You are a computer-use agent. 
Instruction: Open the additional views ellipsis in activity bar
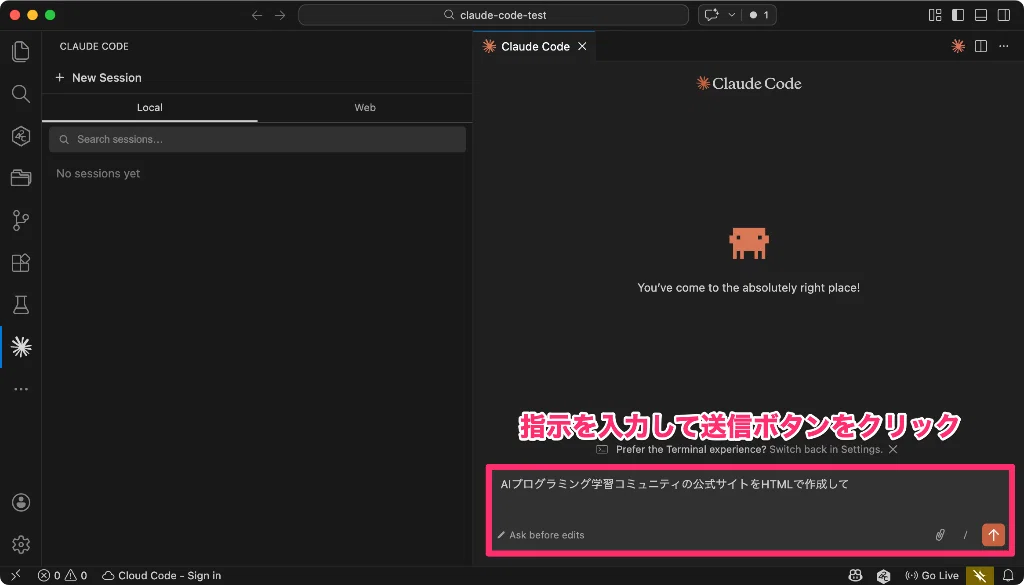pyautogui.click(x=21, y=389)
